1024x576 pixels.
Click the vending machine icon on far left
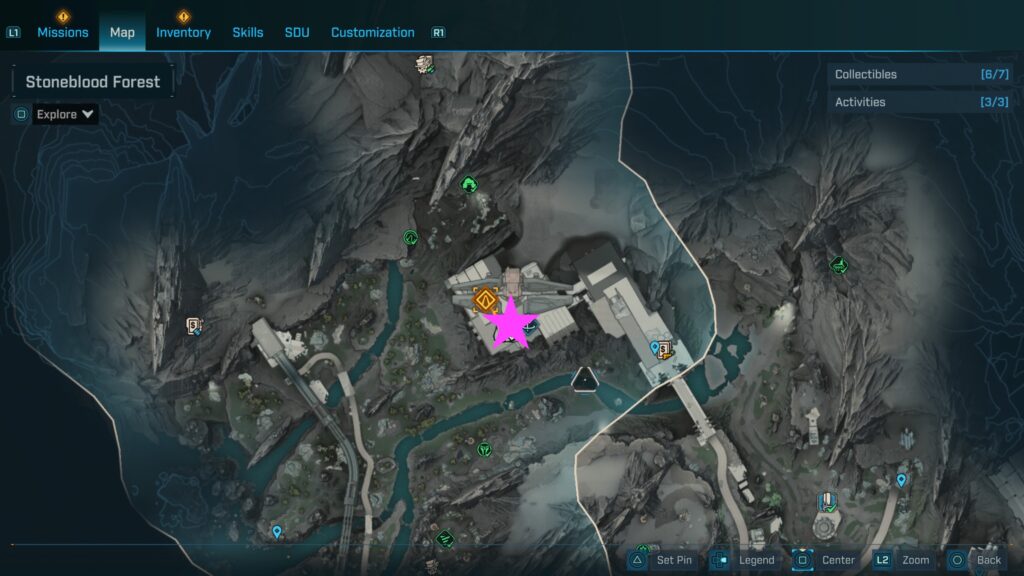pos(194,325)
